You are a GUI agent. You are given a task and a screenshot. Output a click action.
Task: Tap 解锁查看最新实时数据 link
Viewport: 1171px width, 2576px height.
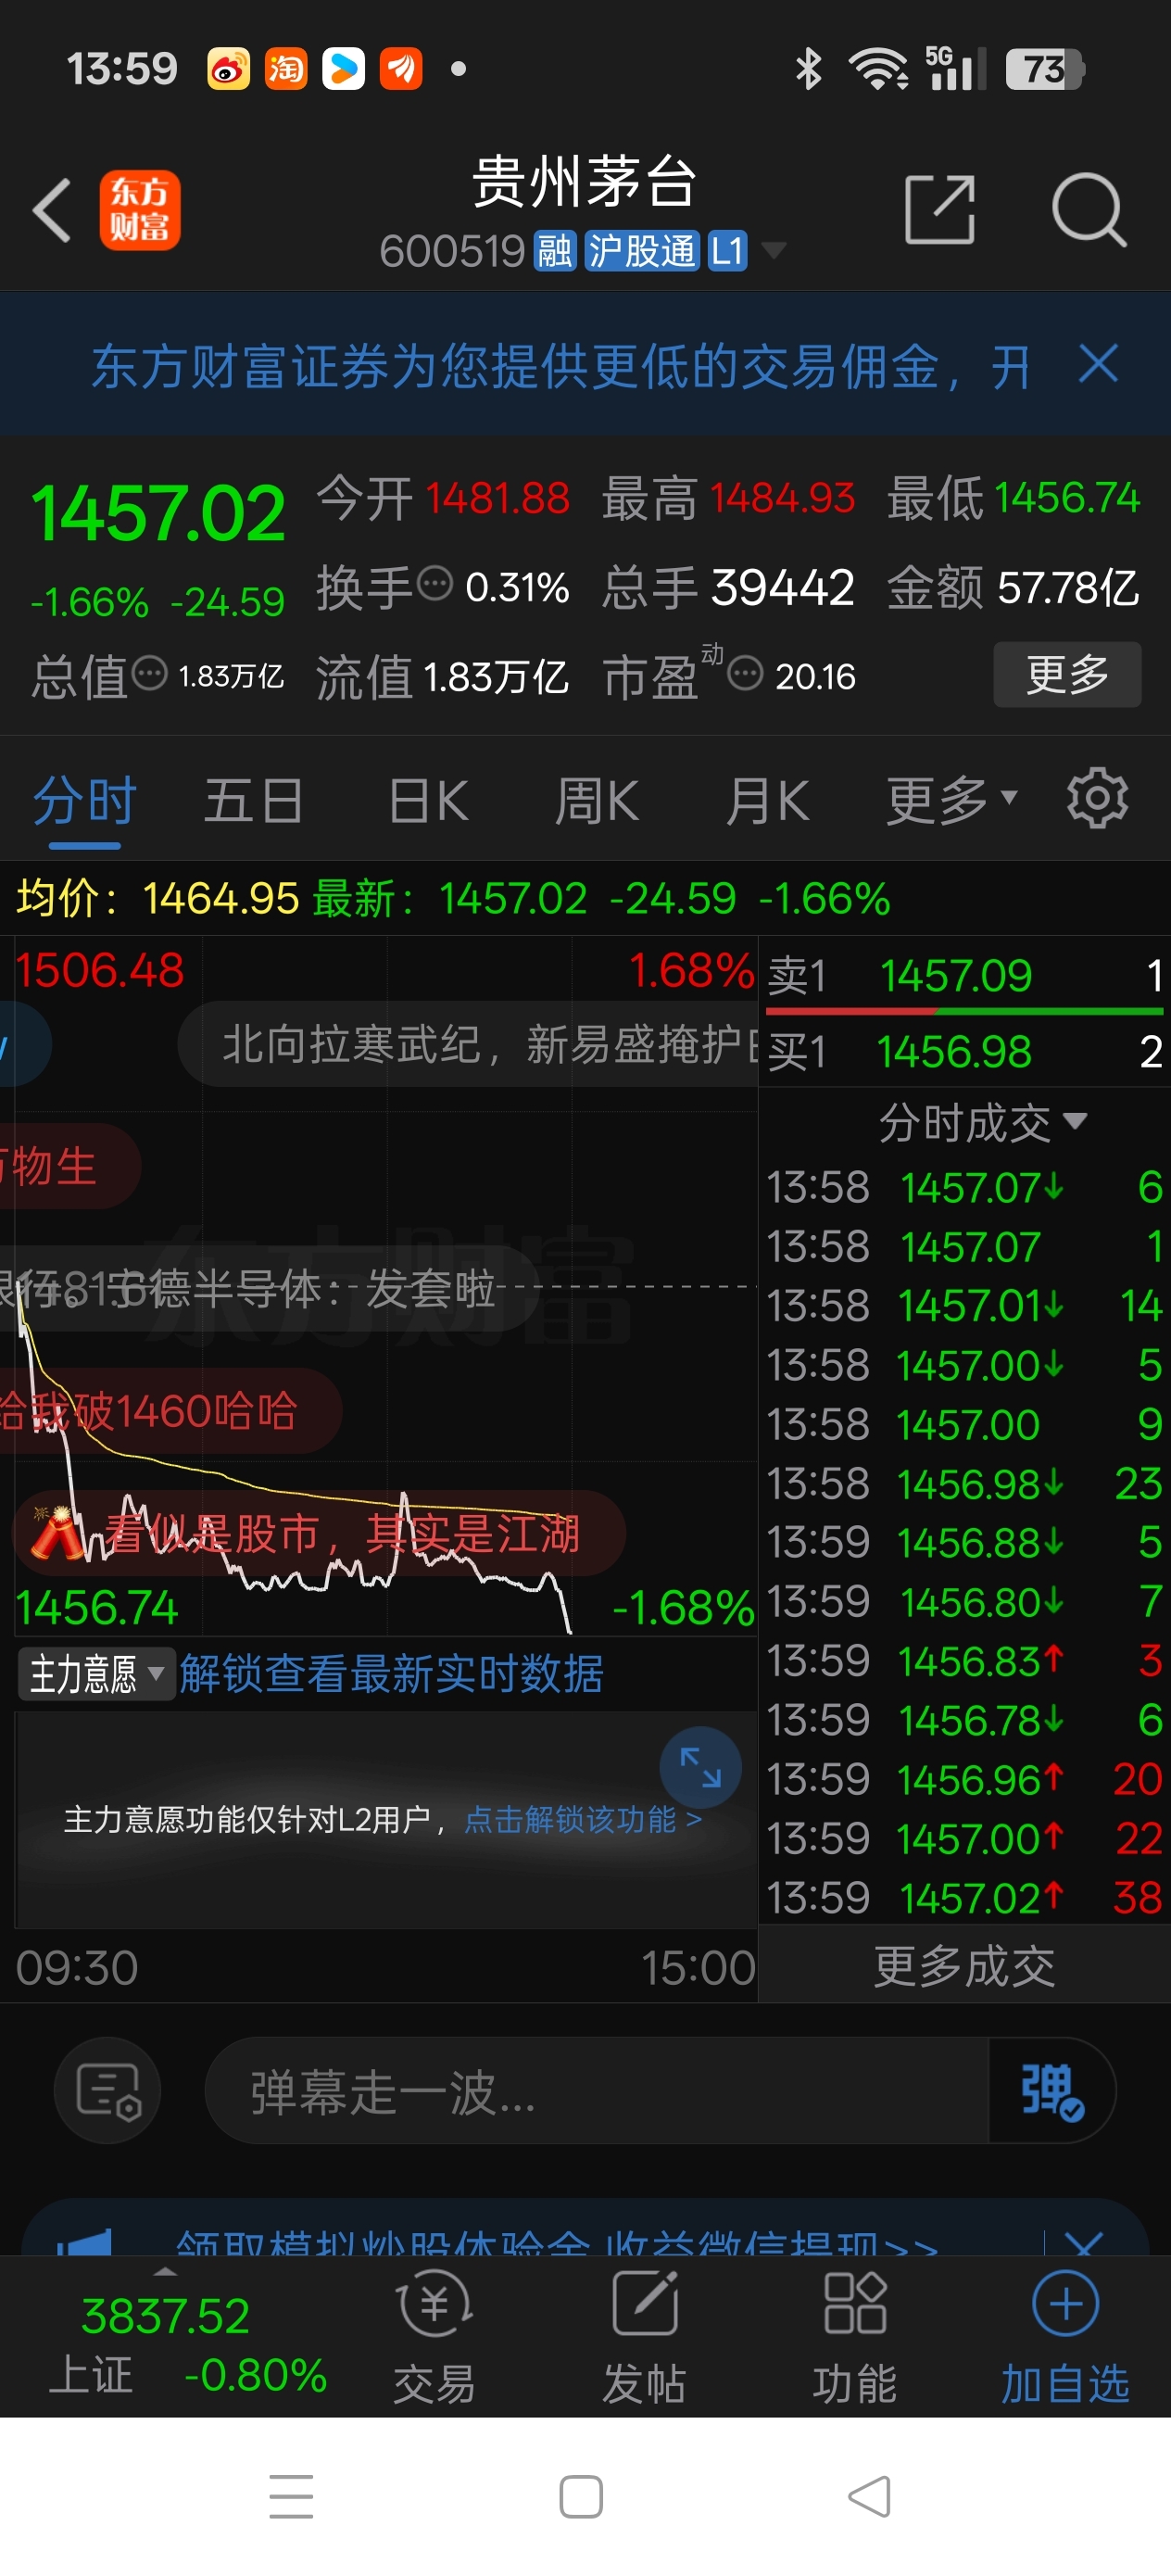click(391, 1674)
